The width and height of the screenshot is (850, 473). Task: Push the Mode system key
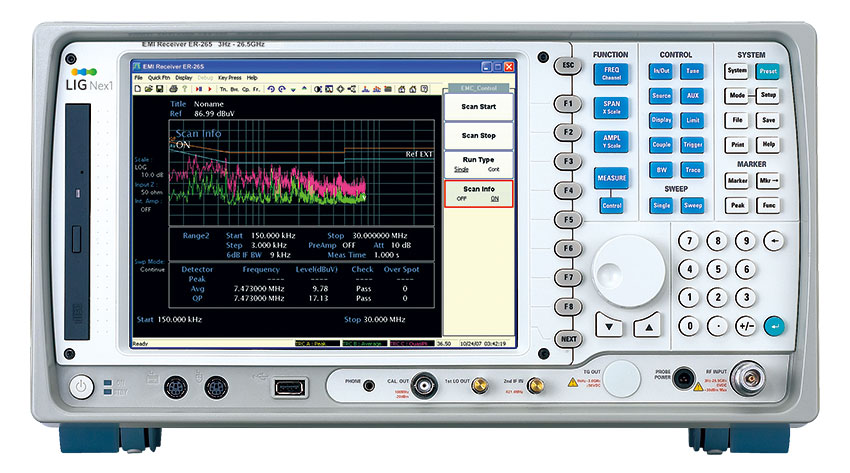[x=737, y=95]
